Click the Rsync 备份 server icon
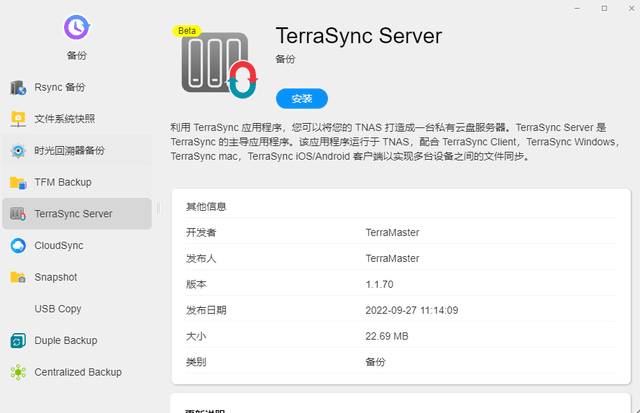 [x=18, y=87]
